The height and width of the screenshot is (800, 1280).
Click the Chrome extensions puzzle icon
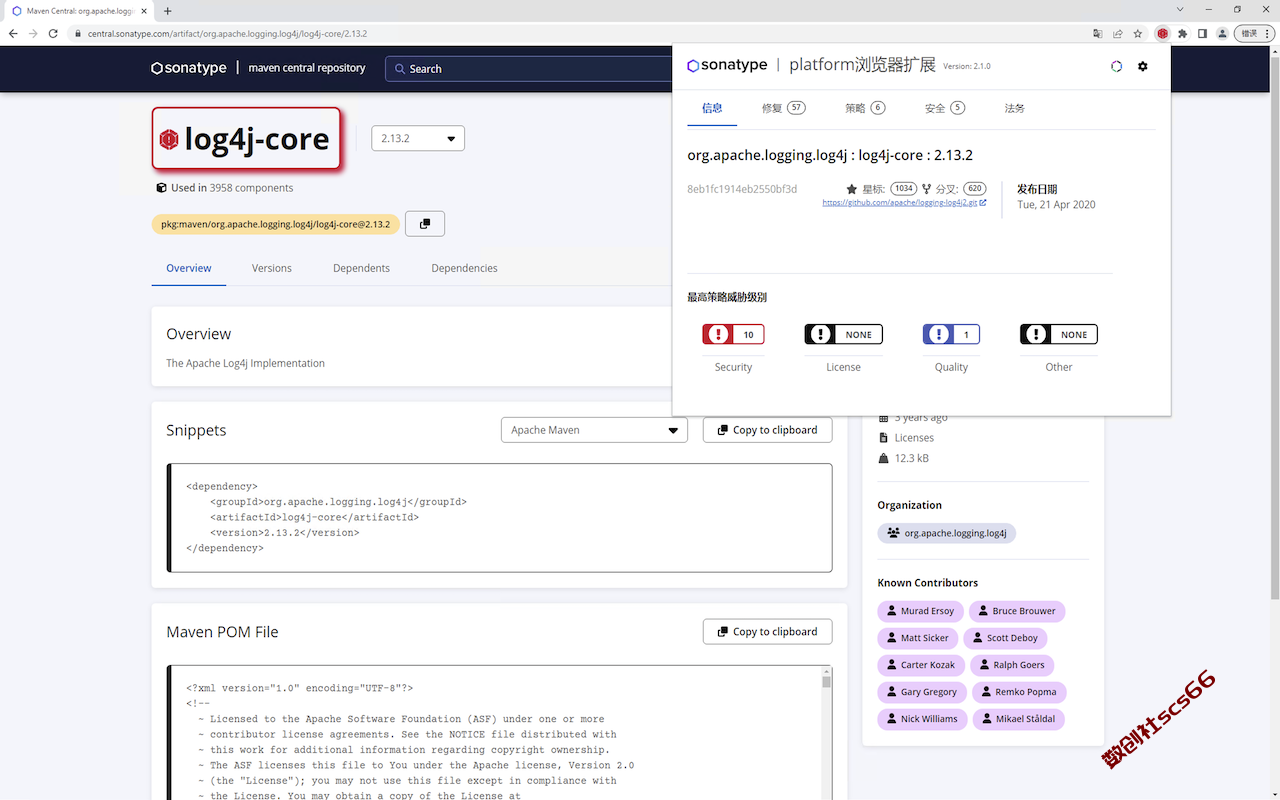[1182, 33]
